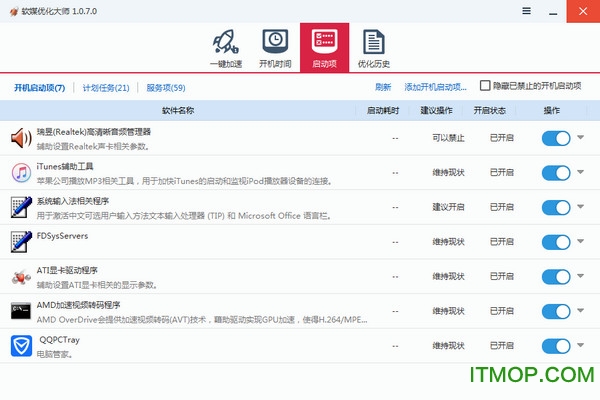Expand dropdown arrow for AMD加速视频转码程序 row
The height and width of the screenshot is (400, 600).
coord(580,310)
